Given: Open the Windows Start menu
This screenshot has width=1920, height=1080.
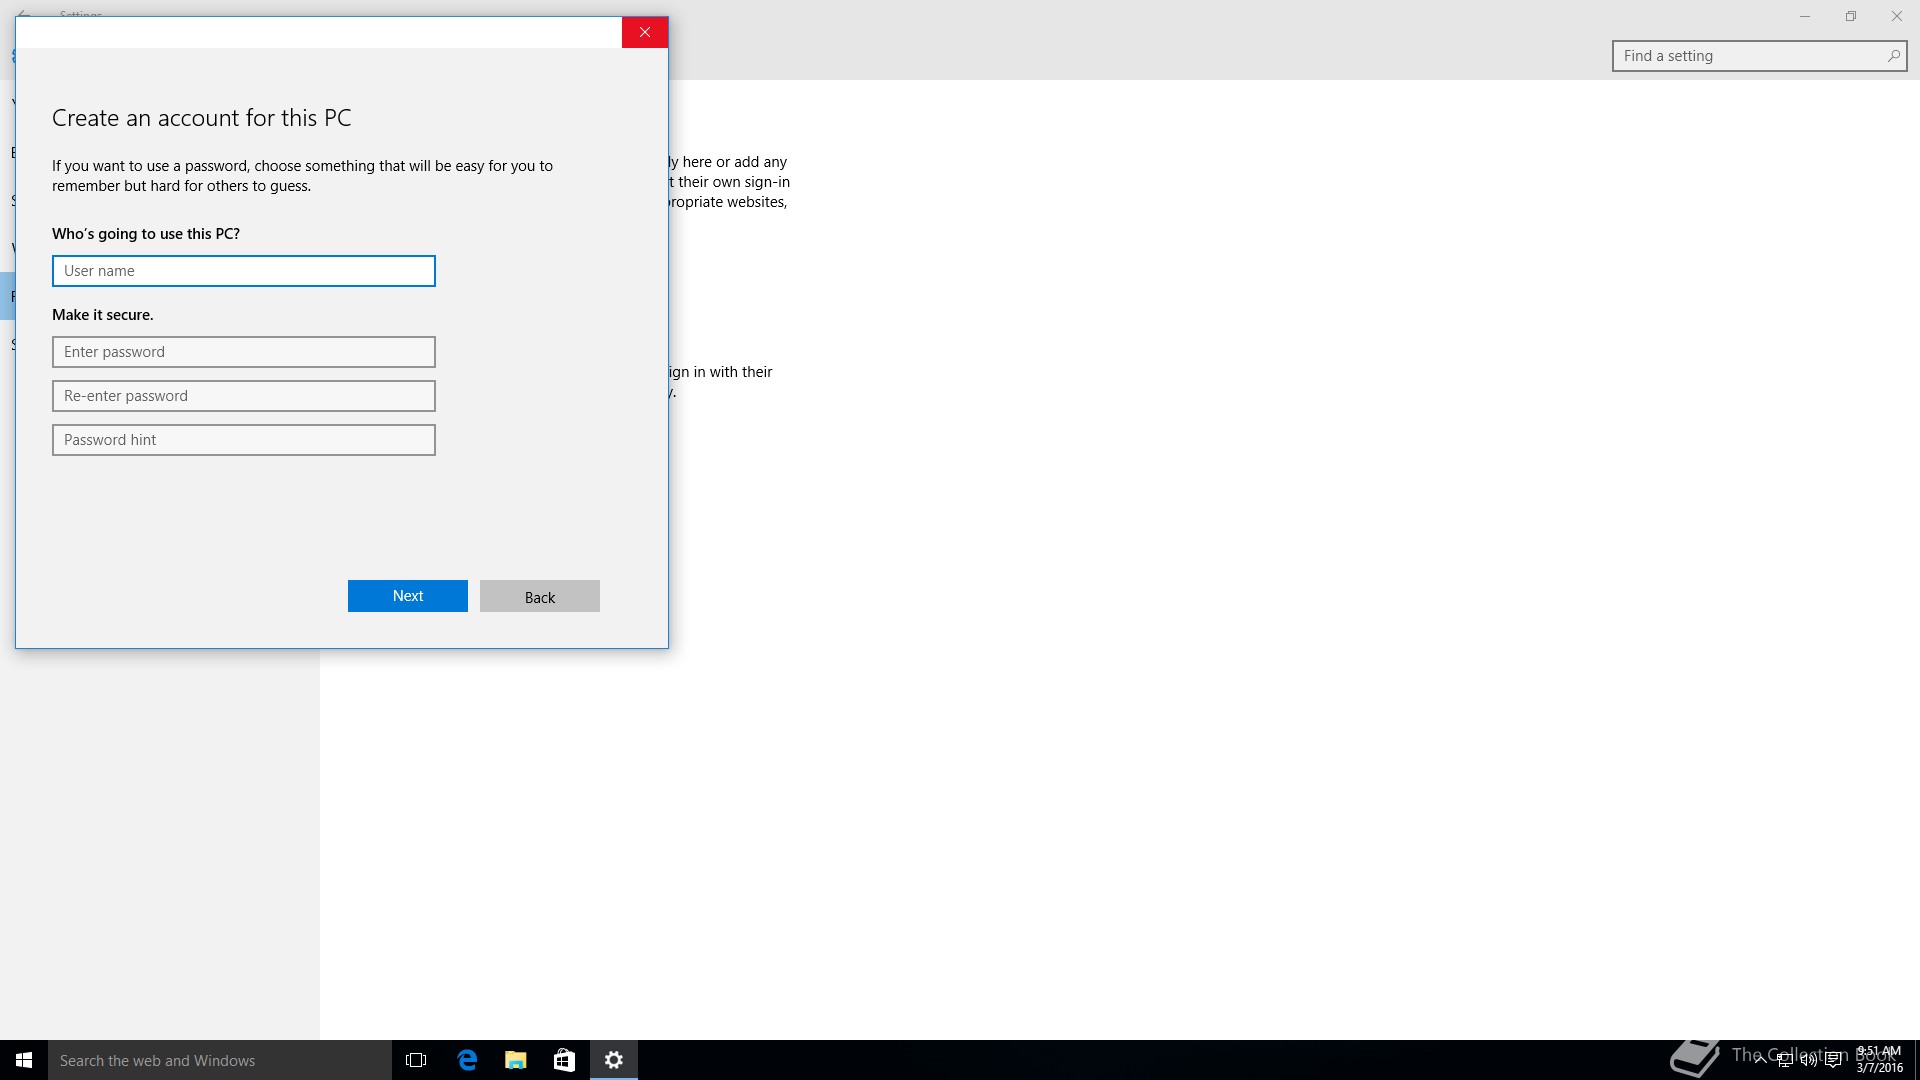Looking at the screenshot, I should pyautogui.click(x=24, y=1060).
